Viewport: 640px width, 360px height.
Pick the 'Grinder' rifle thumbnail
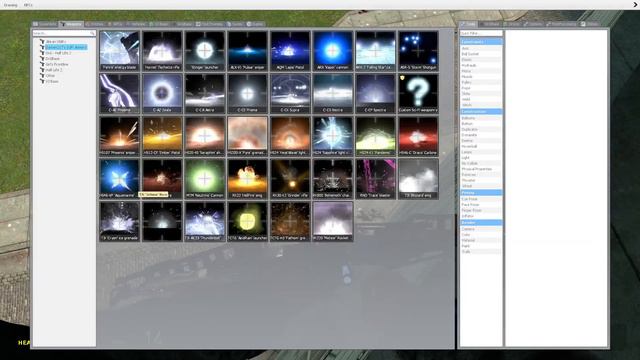(290, 179)
